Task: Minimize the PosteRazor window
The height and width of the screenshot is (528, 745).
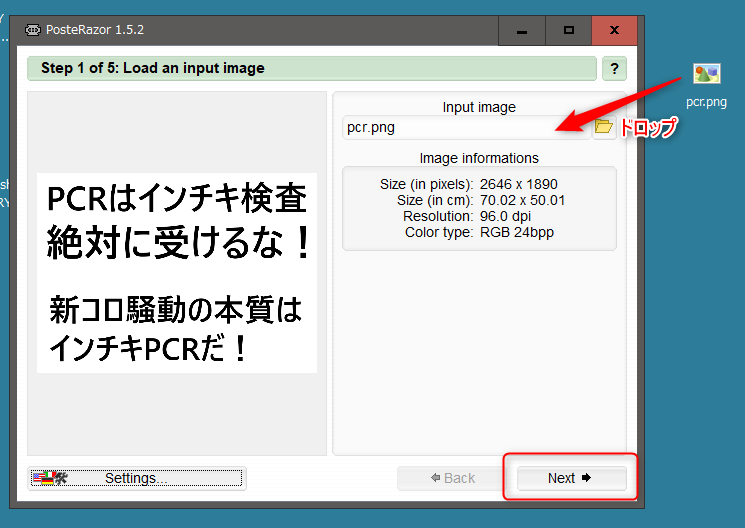Action: pyautogui.click(x=523, y=30)
